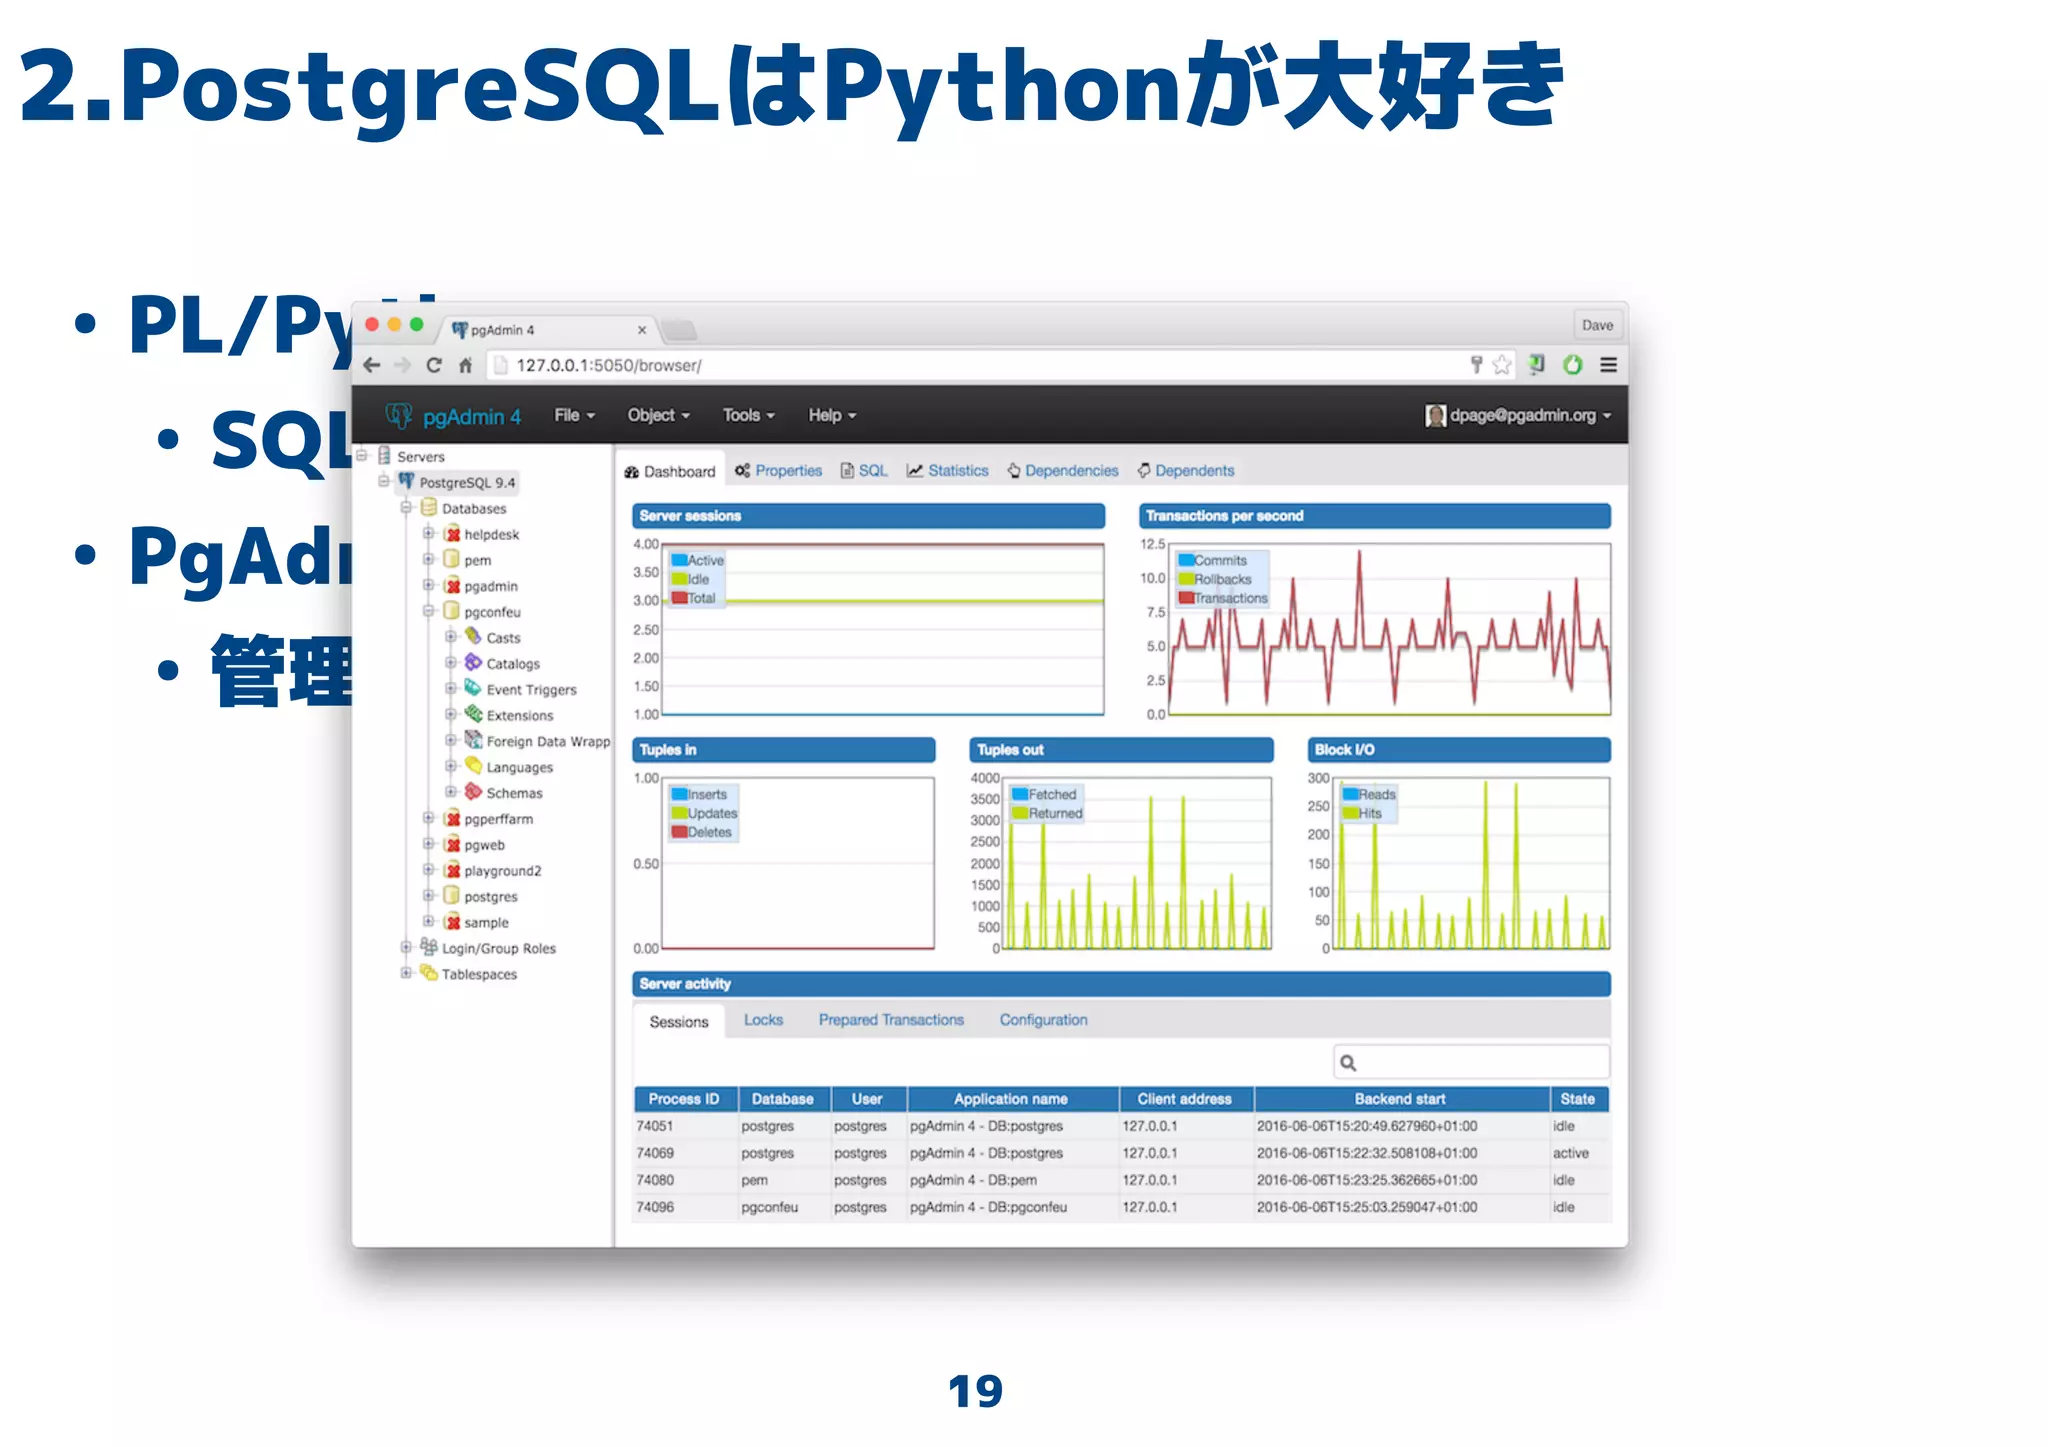2048x1447 pixels.
Task: Click the dpage user avatar
Action: 1435,415
